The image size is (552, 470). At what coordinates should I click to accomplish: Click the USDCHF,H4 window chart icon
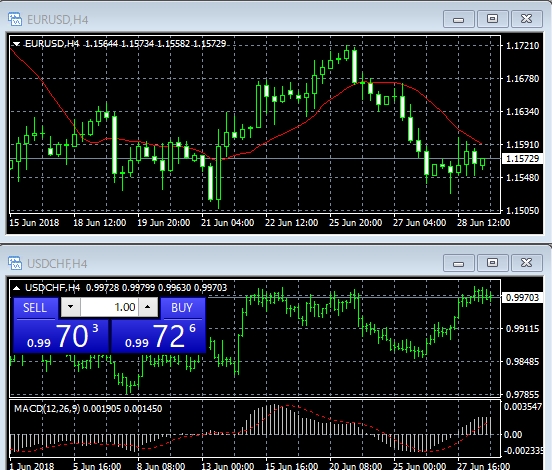(15, 263)
